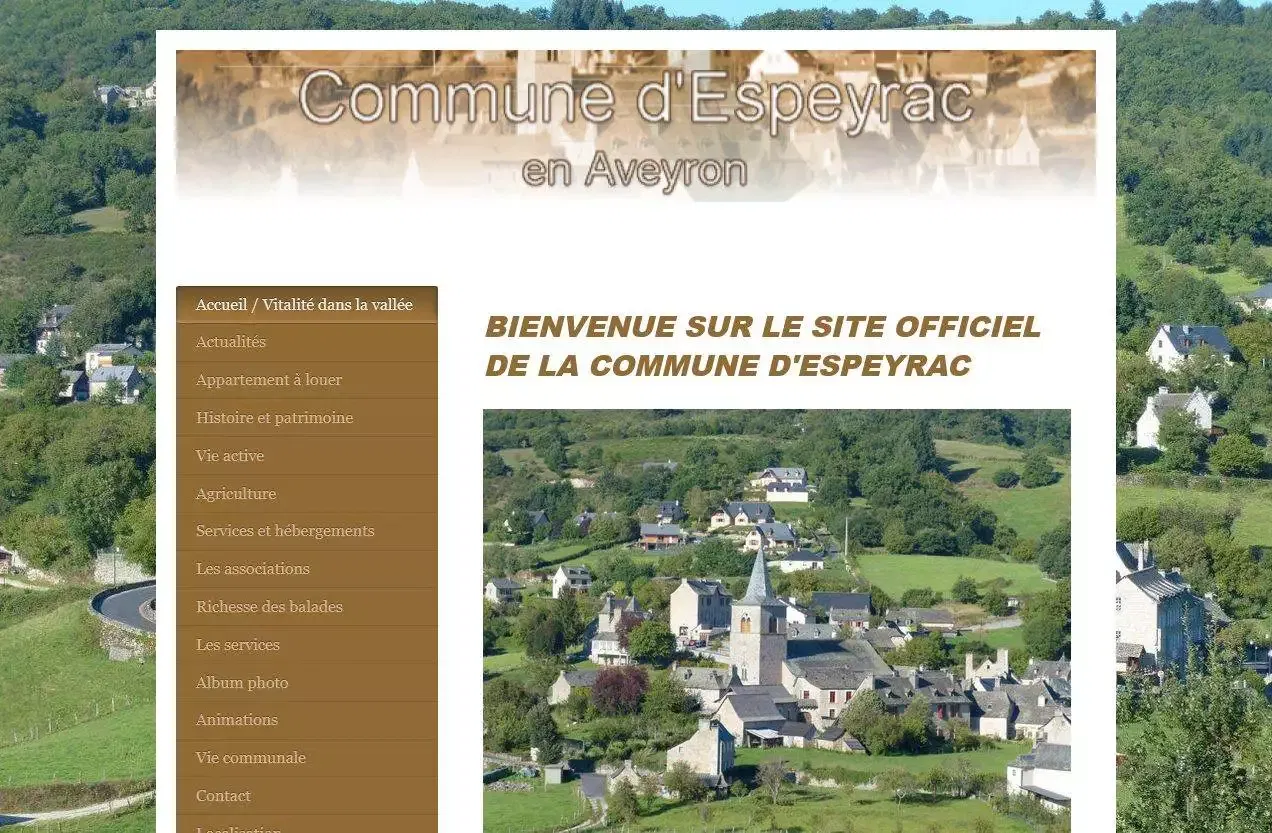Open the Accueil / Vitalité dans la vallée page
Image resolution: width=1272 pixels, height=833 pixels.
tap(304, 305)
